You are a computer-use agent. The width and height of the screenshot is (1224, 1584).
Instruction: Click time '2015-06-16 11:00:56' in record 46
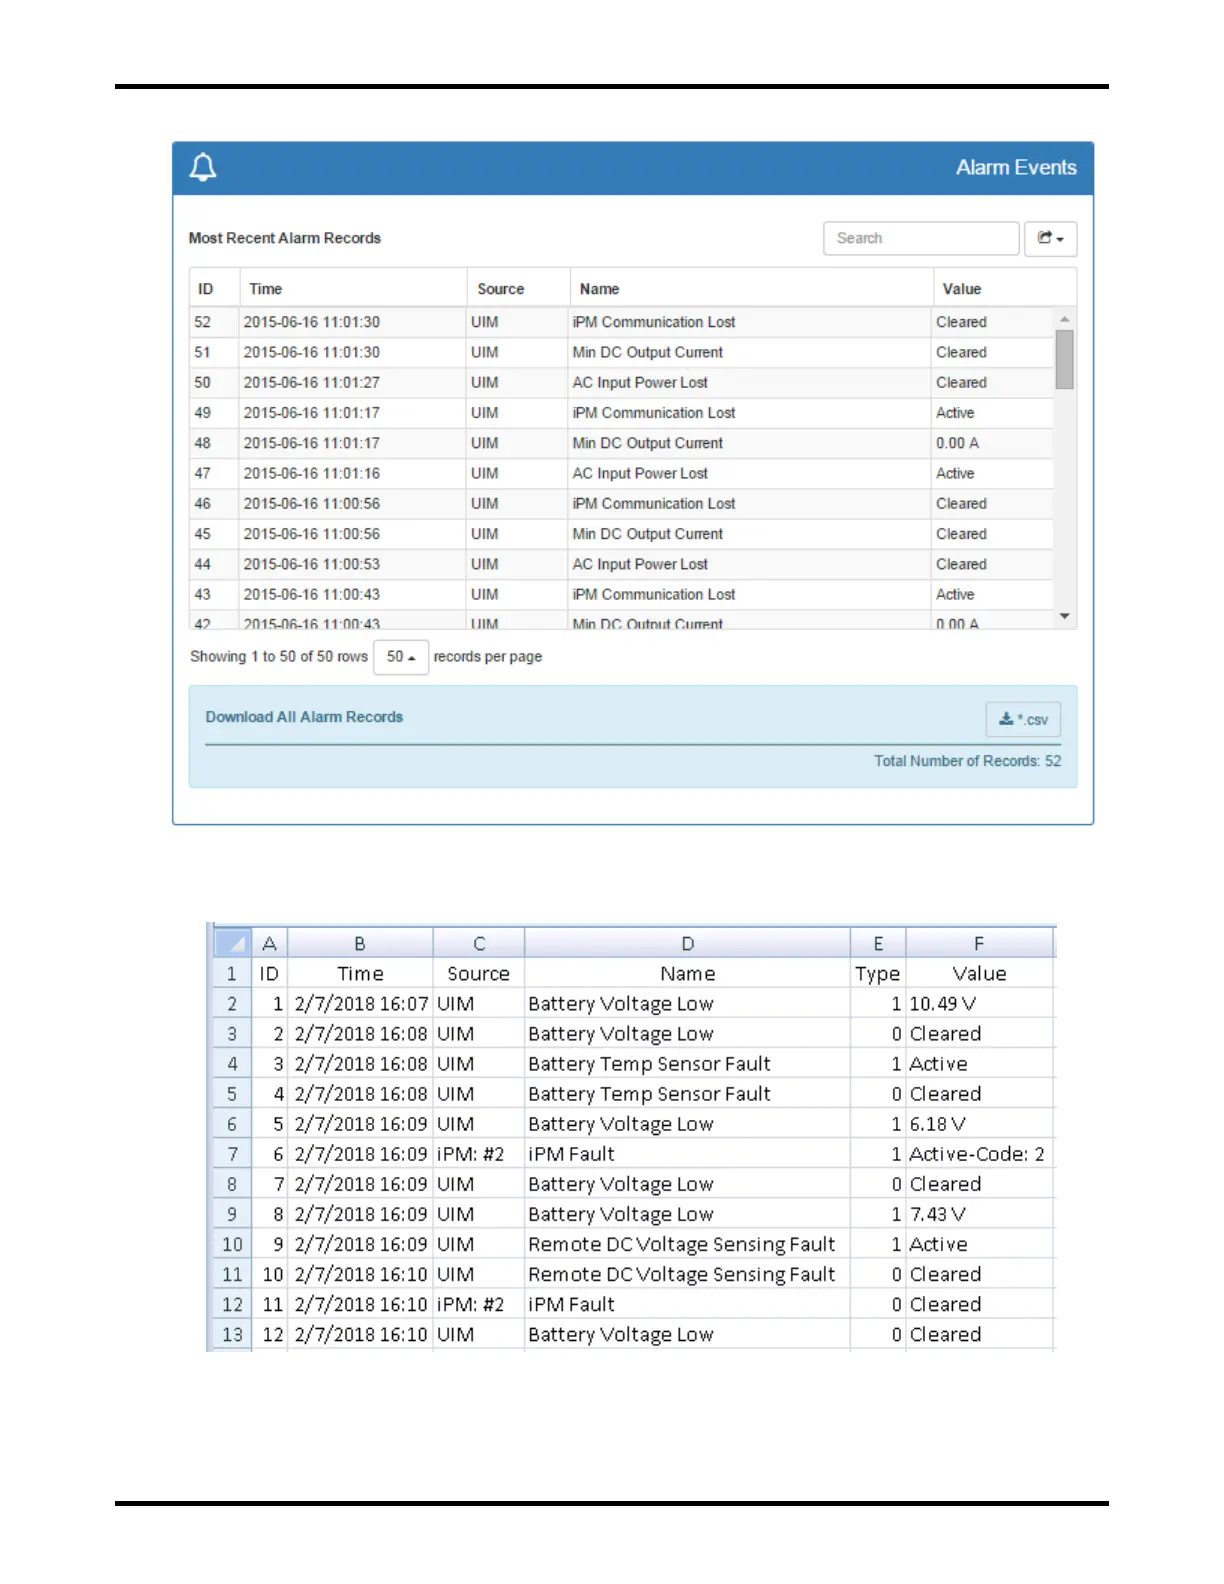[312, 503]
